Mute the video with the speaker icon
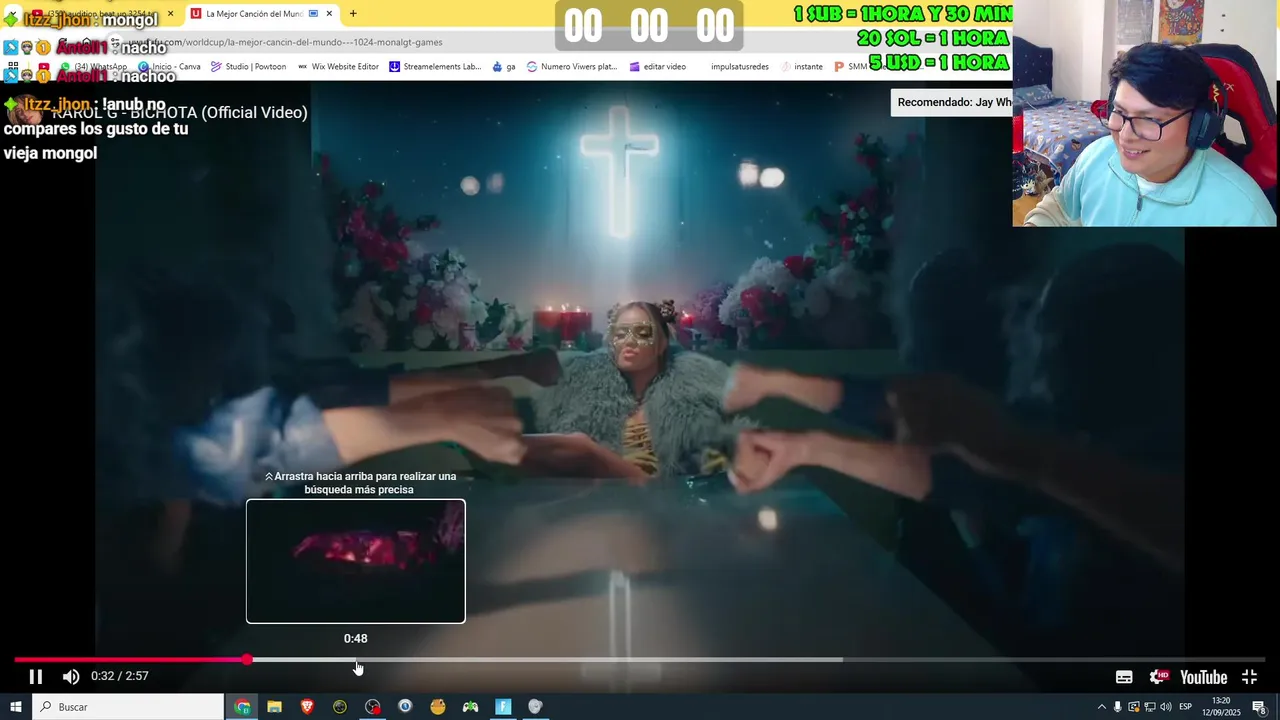 click(x=71, y=677)
